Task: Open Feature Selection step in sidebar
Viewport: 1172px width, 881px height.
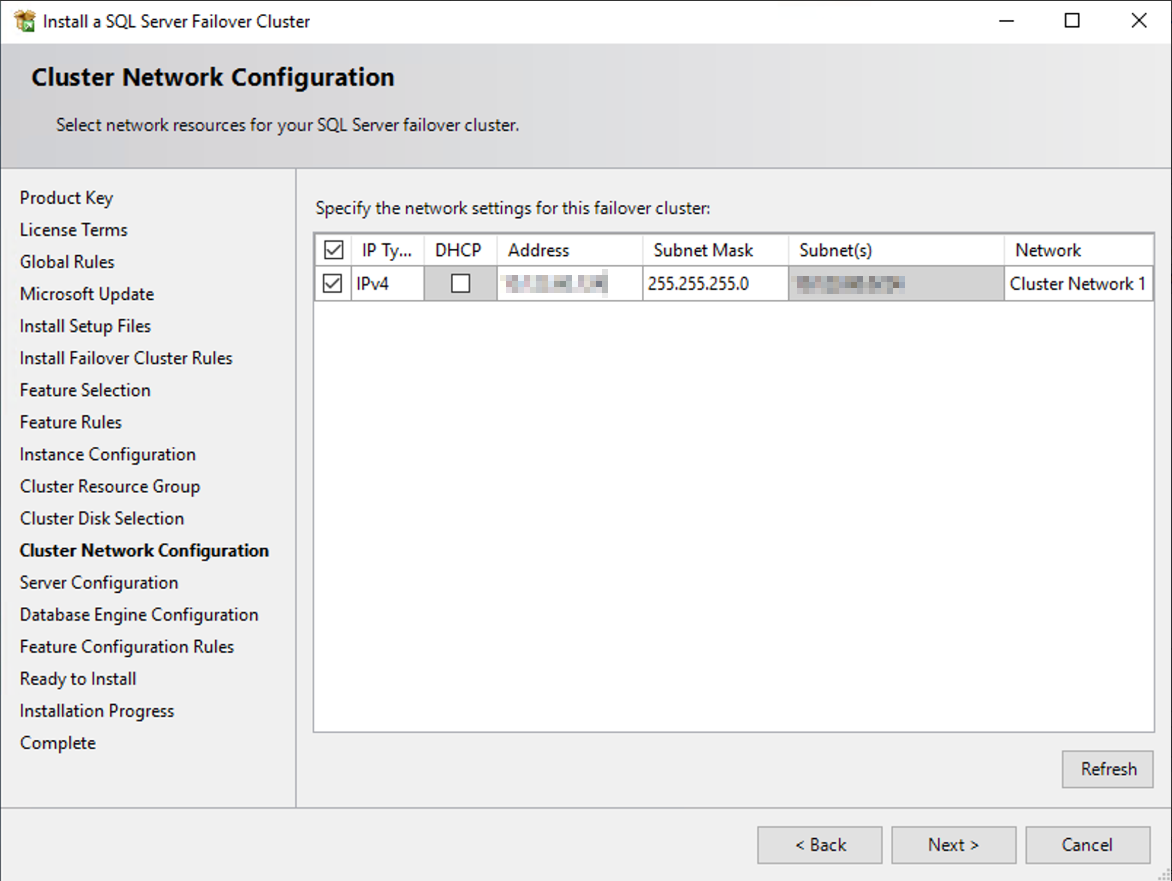Action: tap(85, 390)
